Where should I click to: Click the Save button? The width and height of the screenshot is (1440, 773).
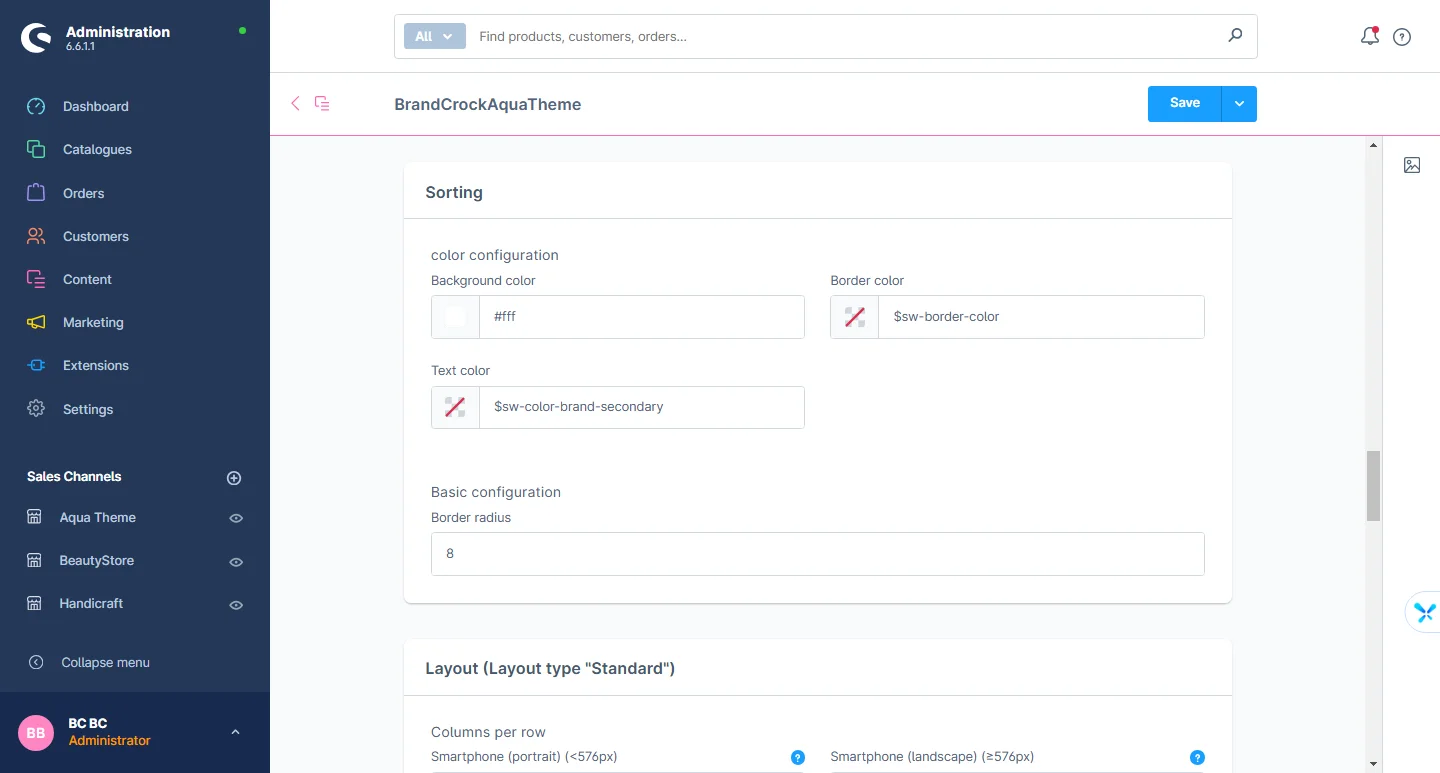pos(1184,103)
